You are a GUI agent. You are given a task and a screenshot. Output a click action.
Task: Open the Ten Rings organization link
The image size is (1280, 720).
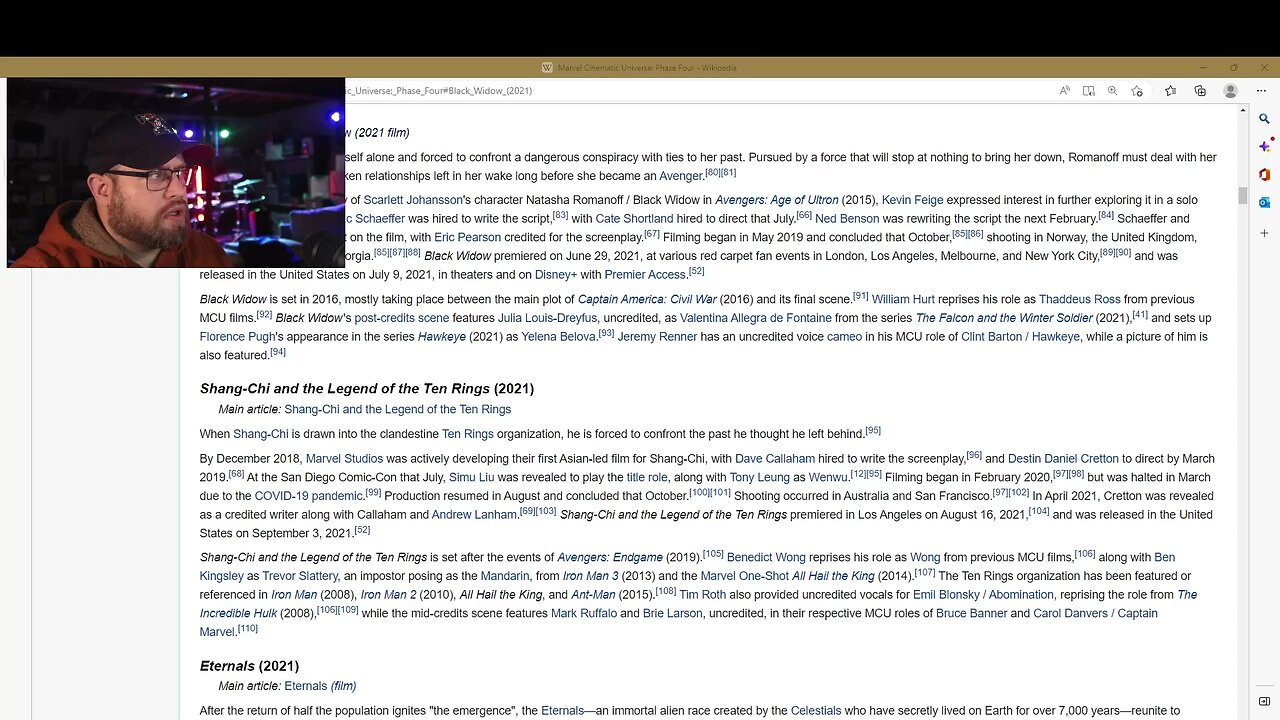468,434
